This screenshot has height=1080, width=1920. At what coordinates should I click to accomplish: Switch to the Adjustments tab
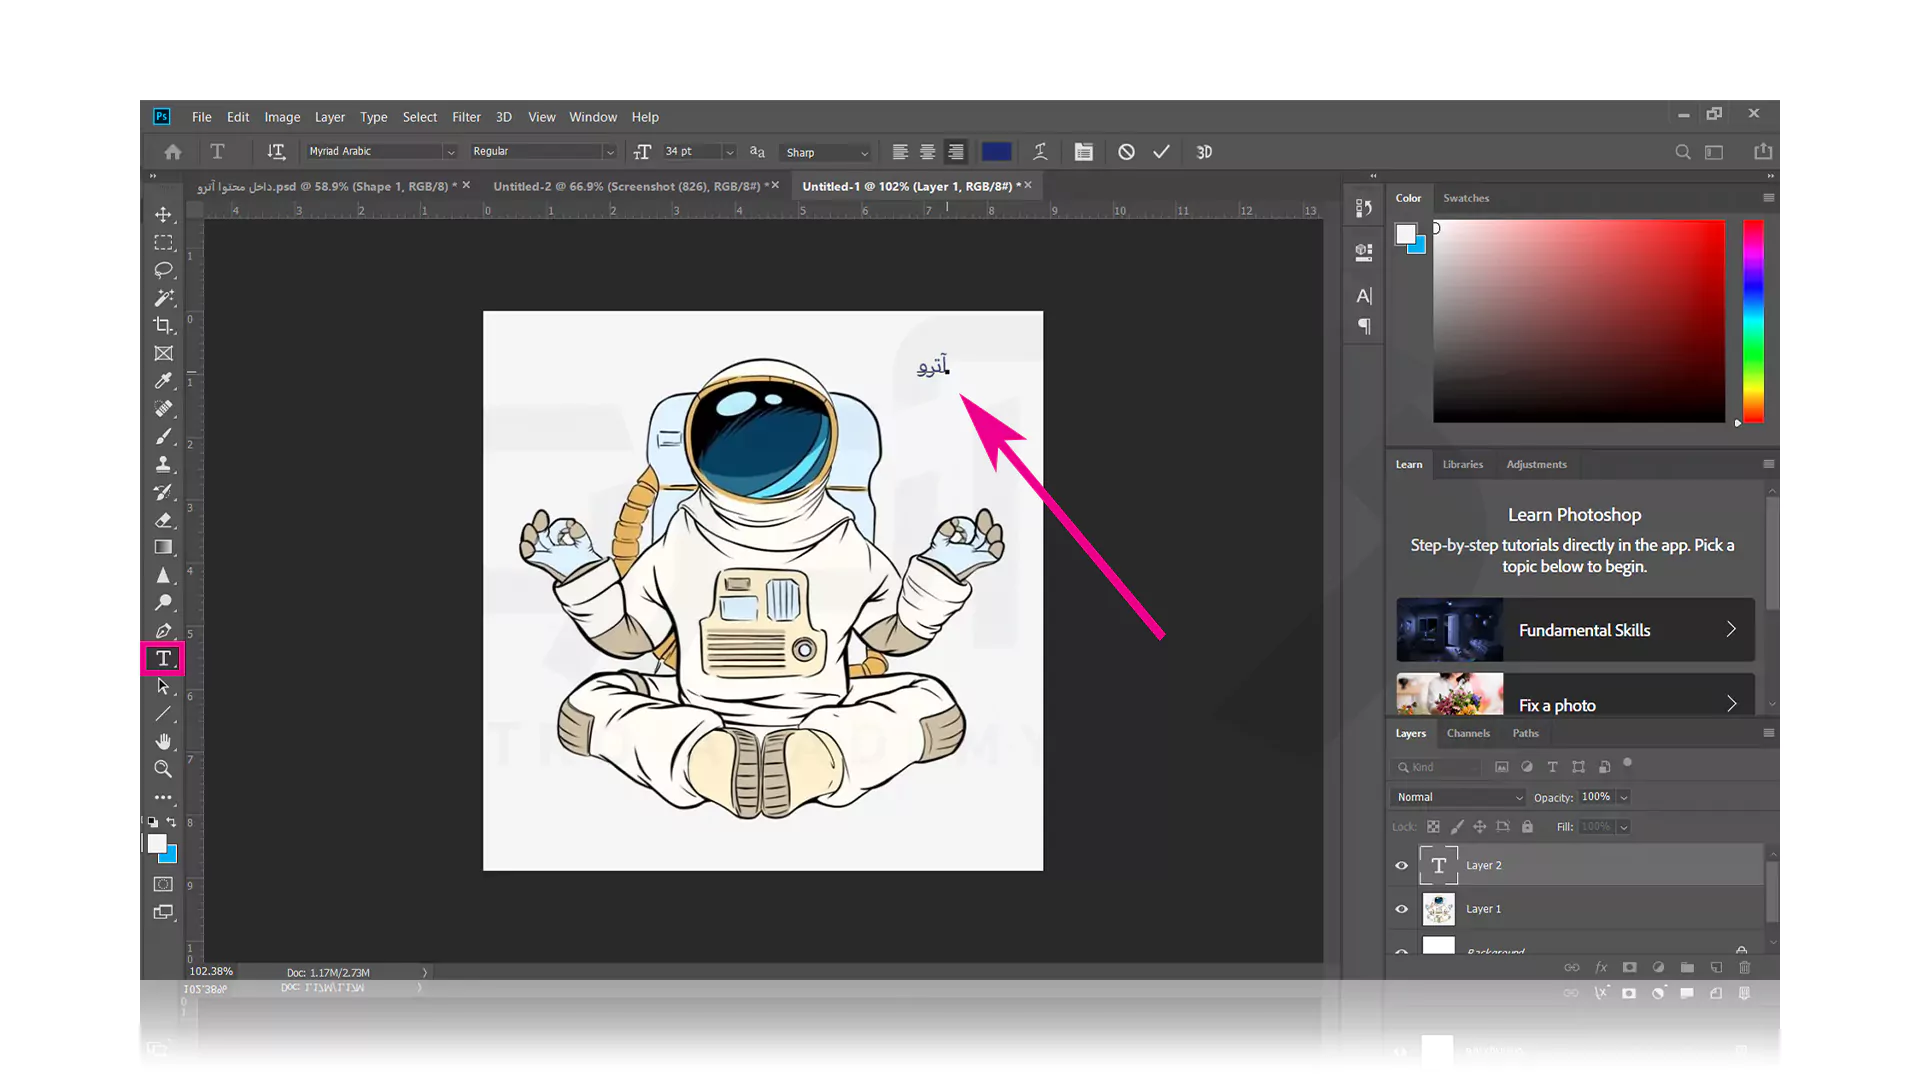point(1536,464)
